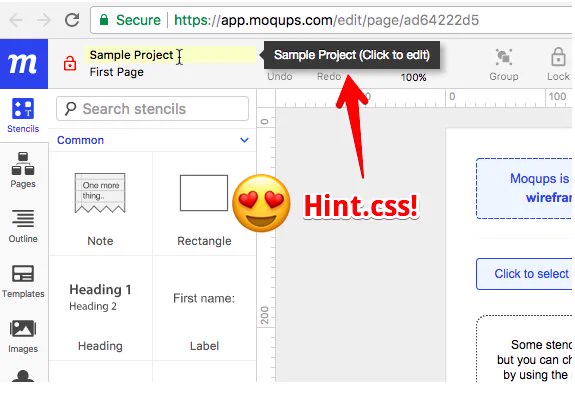Screen dimensions: 575x393
Task: Open the 100% zoom level control
Action: tap(413, 77)
